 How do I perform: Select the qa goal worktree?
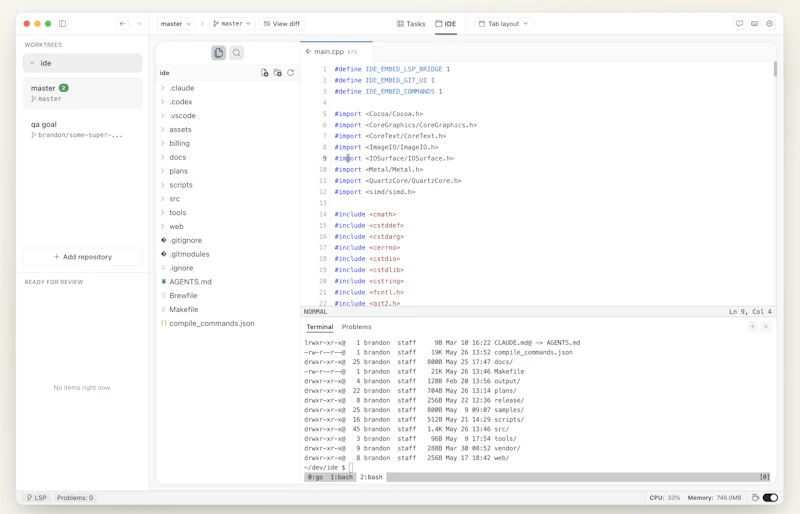[83, 129]
